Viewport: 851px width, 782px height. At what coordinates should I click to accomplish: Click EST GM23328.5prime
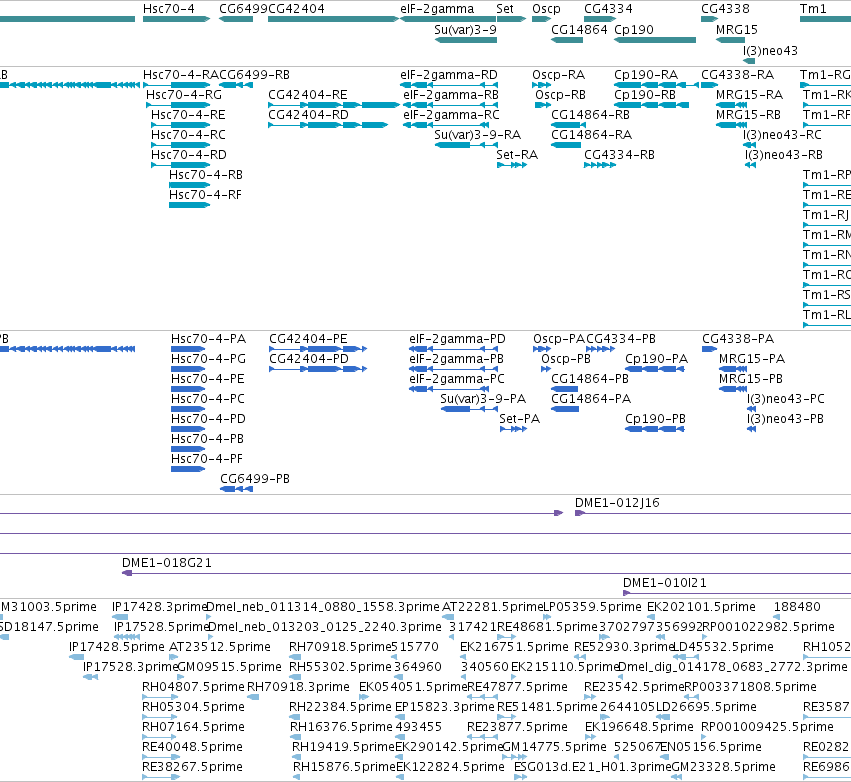coord(677,777)
